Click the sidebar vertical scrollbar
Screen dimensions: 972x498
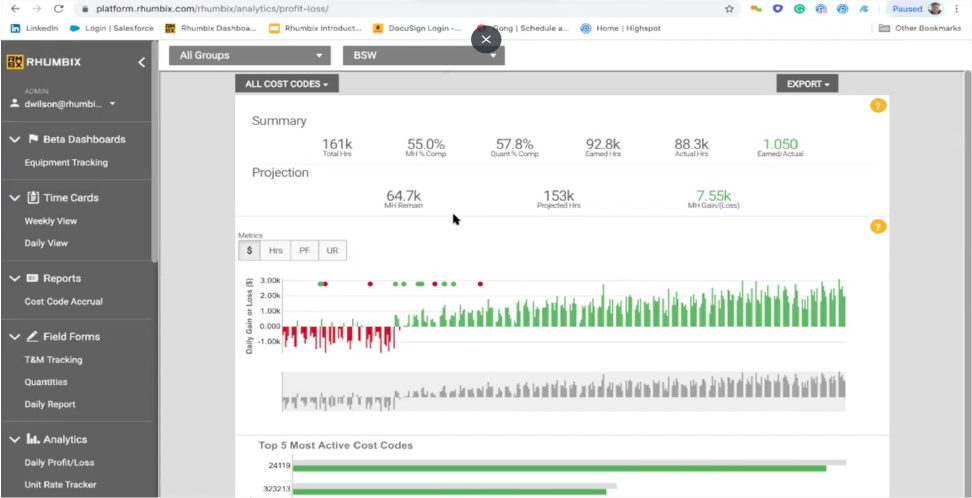pos(154,152)
